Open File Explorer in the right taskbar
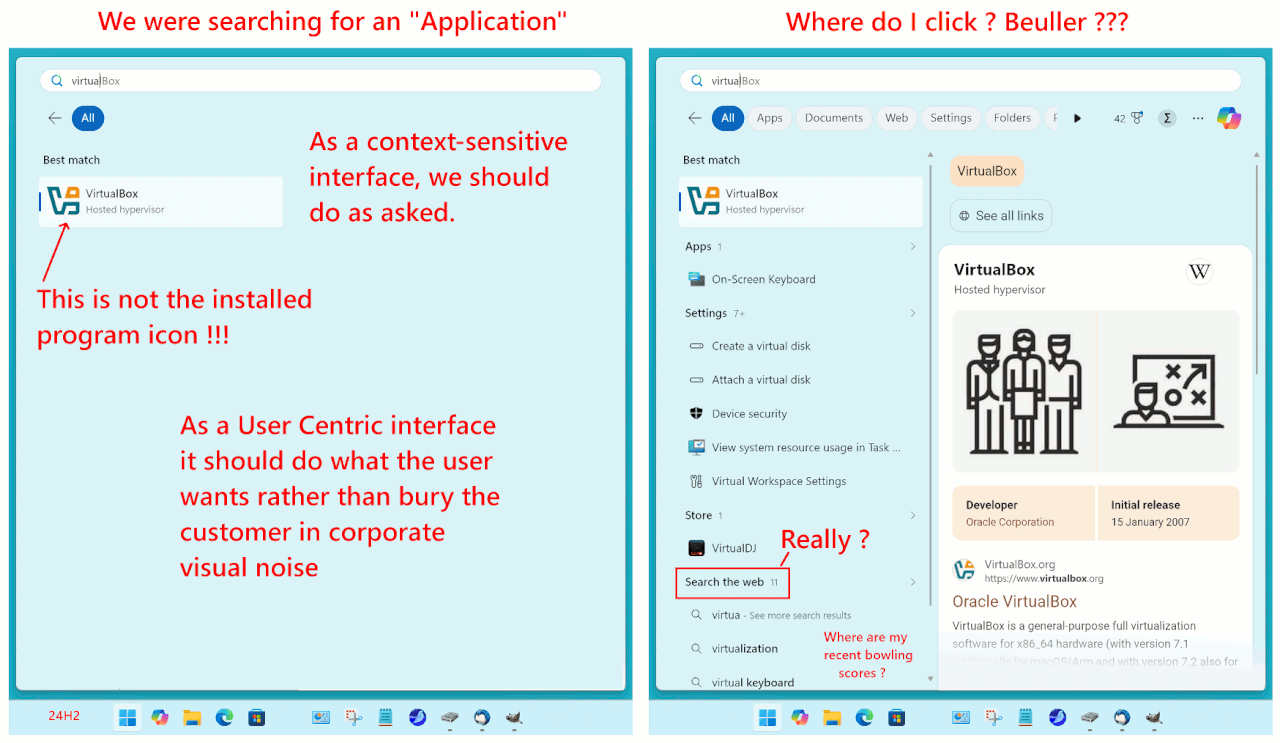This screenshot has height=743, width=1280. (x=832, y=717)
